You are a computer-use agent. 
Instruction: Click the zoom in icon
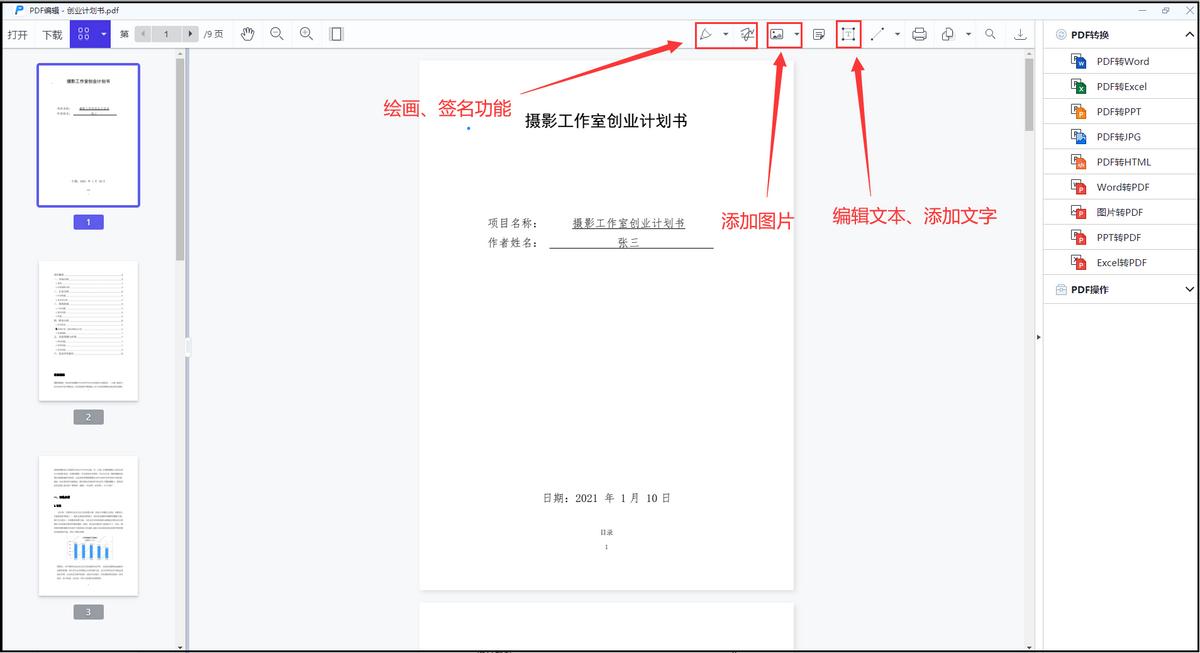(305, 34)
